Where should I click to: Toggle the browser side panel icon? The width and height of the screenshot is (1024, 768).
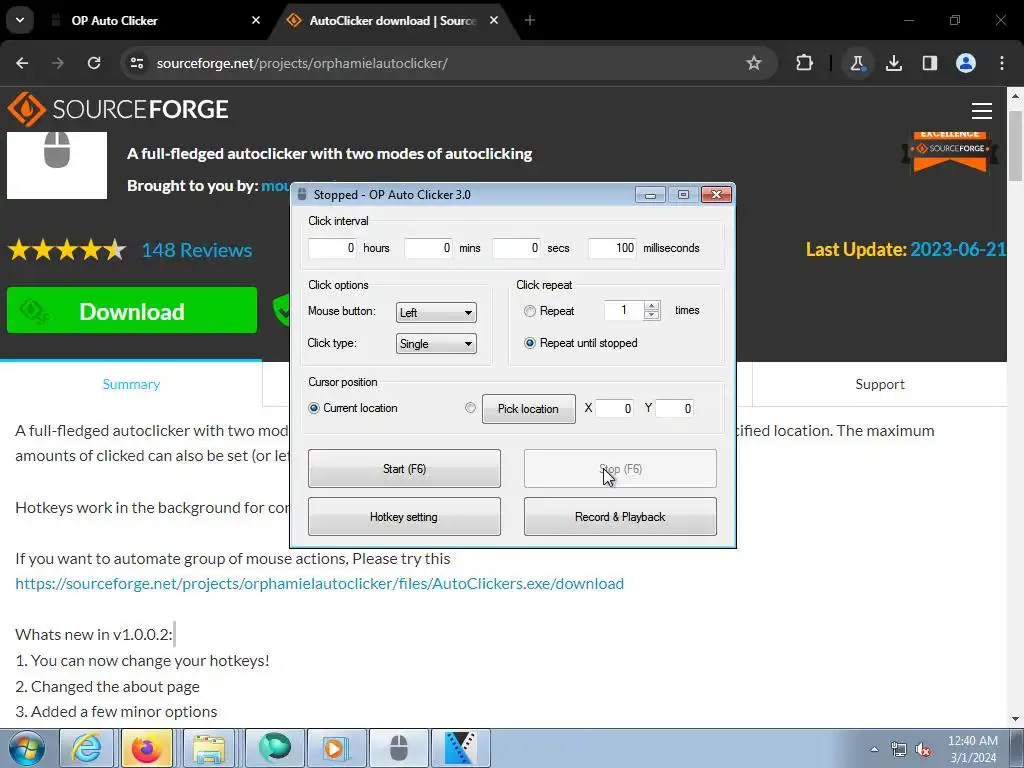(x=929, y=63)
